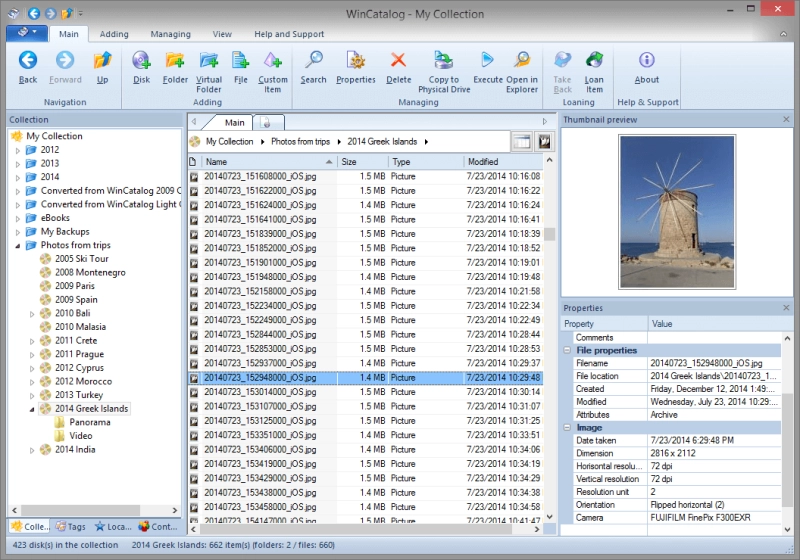This screenshot has height=560, width=800.
Task: Open the new tab button next to Main tab
Action: pos(268,122)
